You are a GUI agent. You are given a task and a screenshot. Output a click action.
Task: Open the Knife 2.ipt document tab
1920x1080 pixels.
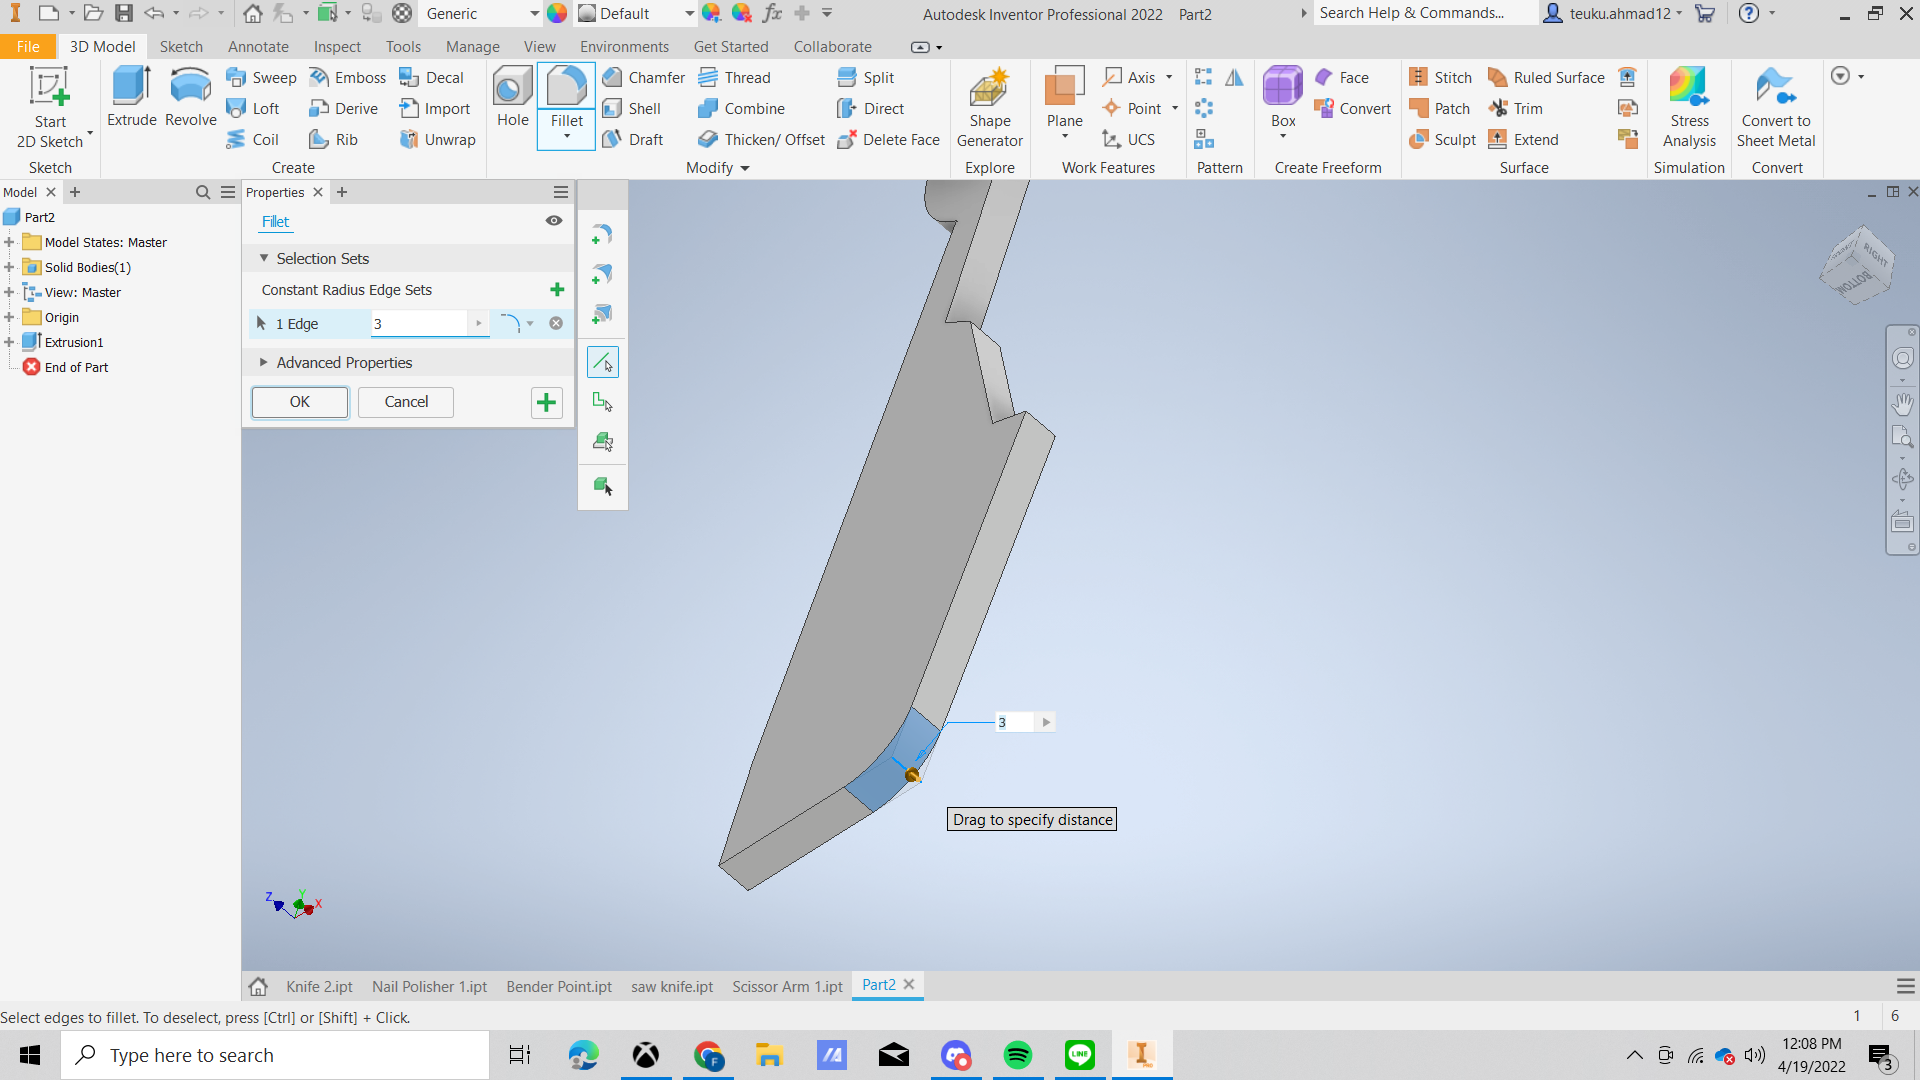pyautogui.click(x=319, y=986)
